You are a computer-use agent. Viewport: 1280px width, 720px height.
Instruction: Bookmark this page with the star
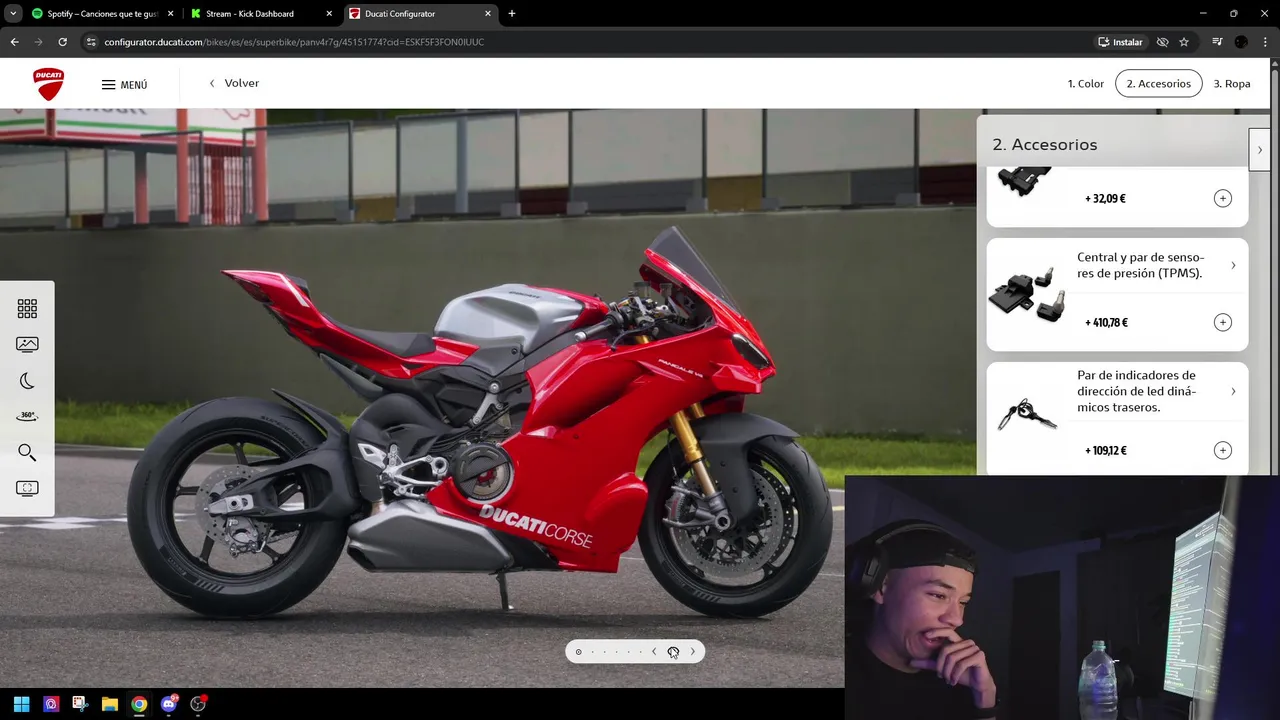pyautogui.click(x=1184, y=42)
